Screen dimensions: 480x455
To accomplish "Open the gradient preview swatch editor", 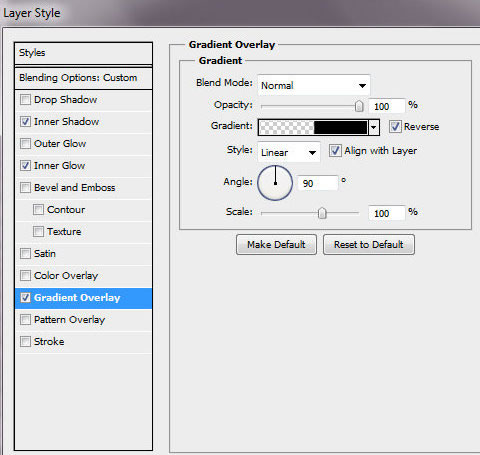I will [313, 127].
